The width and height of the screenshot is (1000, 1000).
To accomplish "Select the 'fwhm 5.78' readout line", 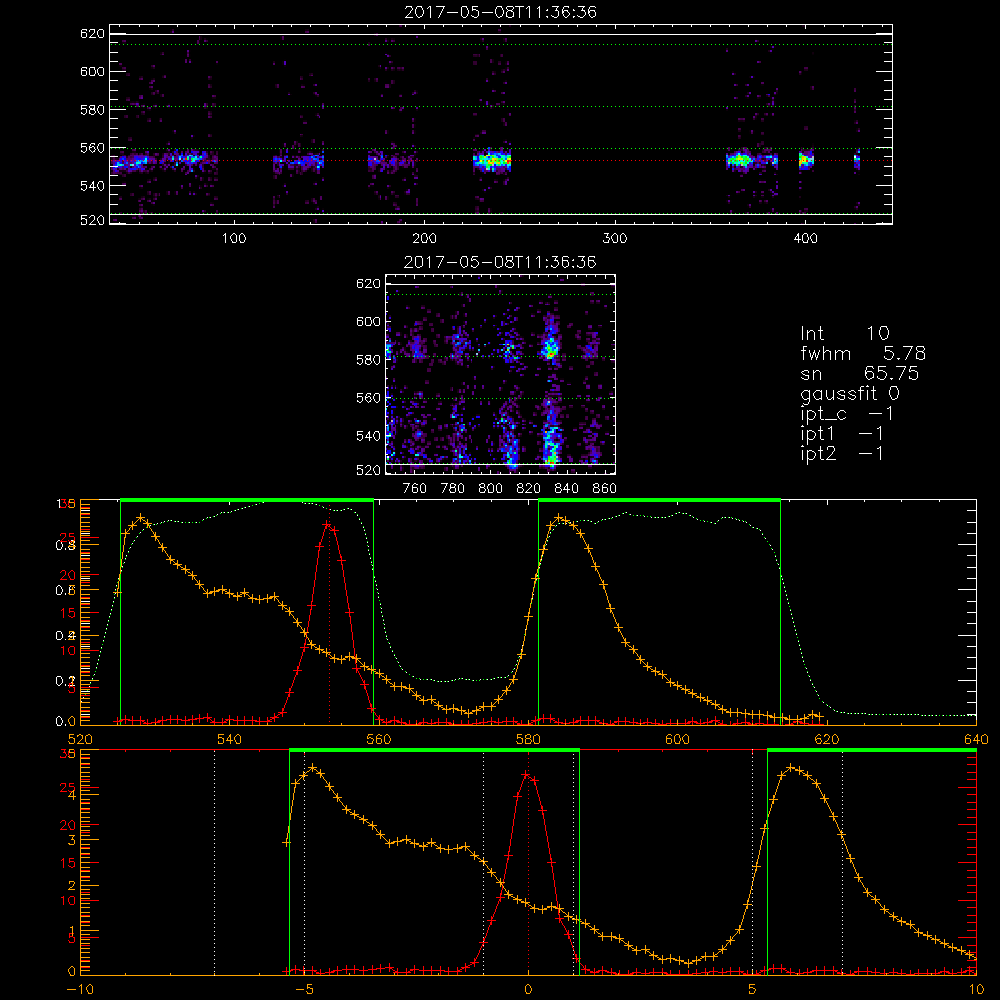I will pos(863,353).
